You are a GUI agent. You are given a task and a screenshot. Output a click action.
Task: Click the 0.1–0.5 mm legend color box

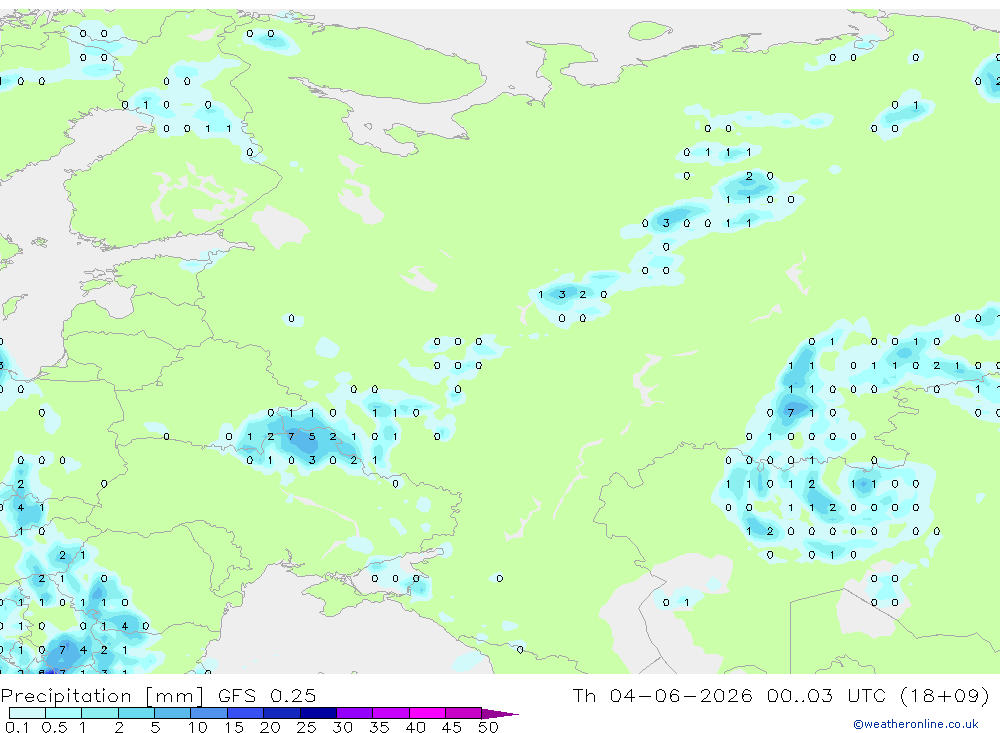coord(27,713)
